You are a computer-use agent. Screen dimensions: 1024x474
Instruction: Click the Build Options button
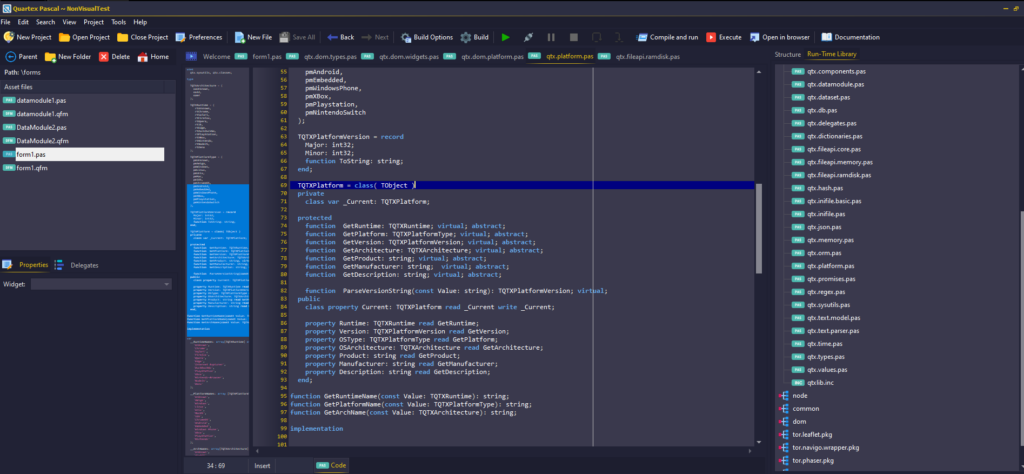(x=426, y=37)
